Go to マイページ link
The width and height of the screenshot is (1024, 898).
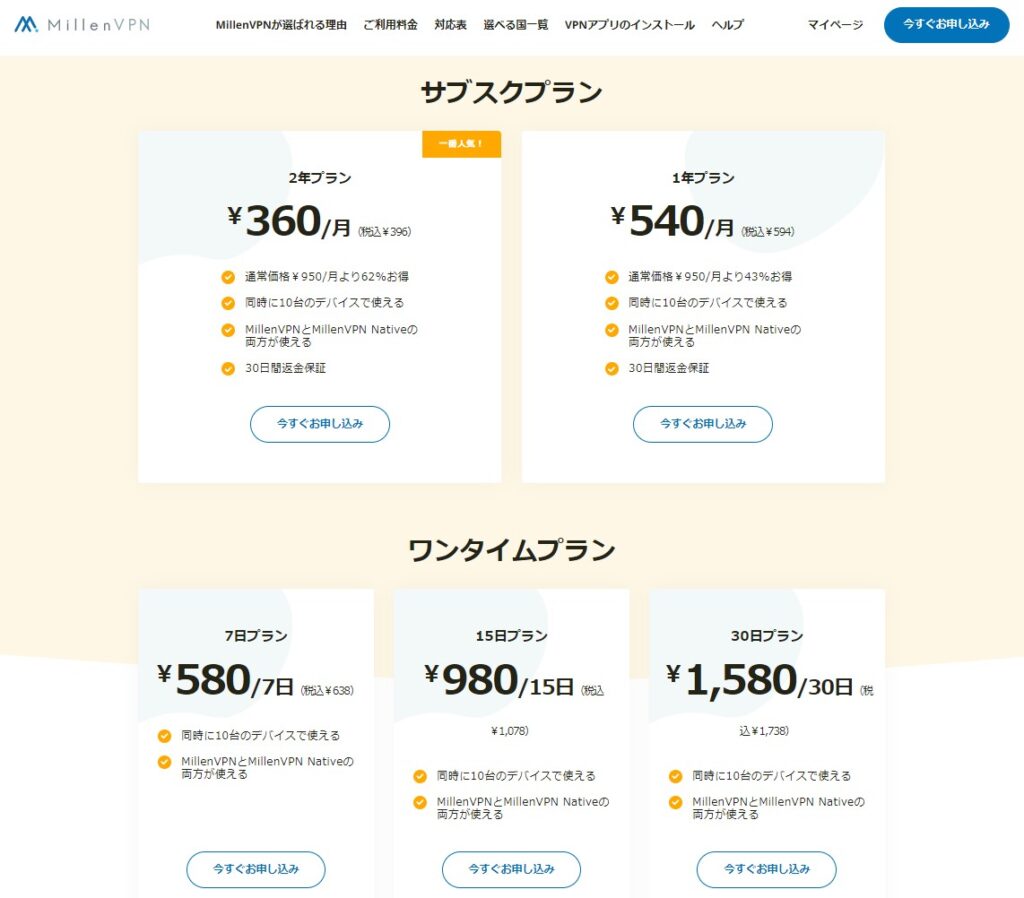click(x=835, y=25)
